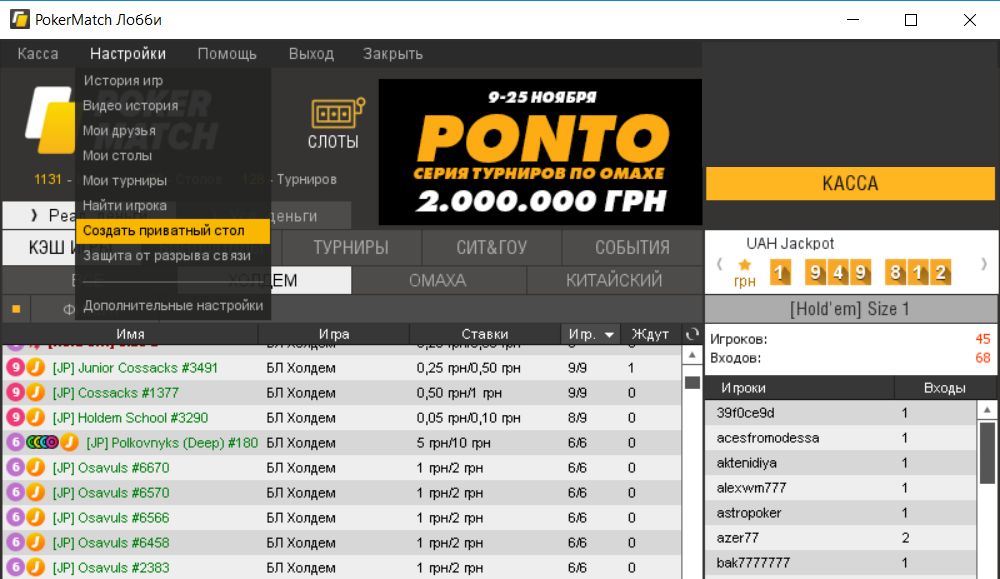Select player azer77 in list
This screenshot has width=1000, height=579.
pyautogui.click(x=841, y=538)
